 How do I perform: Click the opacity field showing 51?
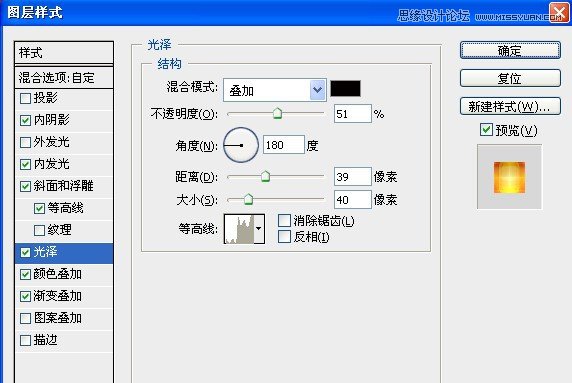click(x=352, y=114)
